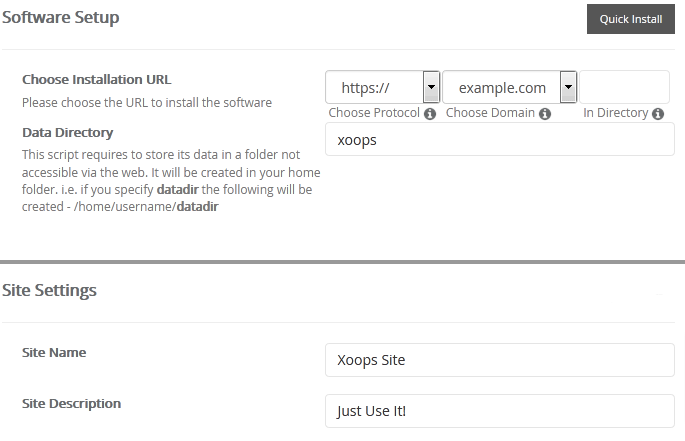Click the Software Setup heading
Viewport: 685px width, 441px height.
point(62,18)
